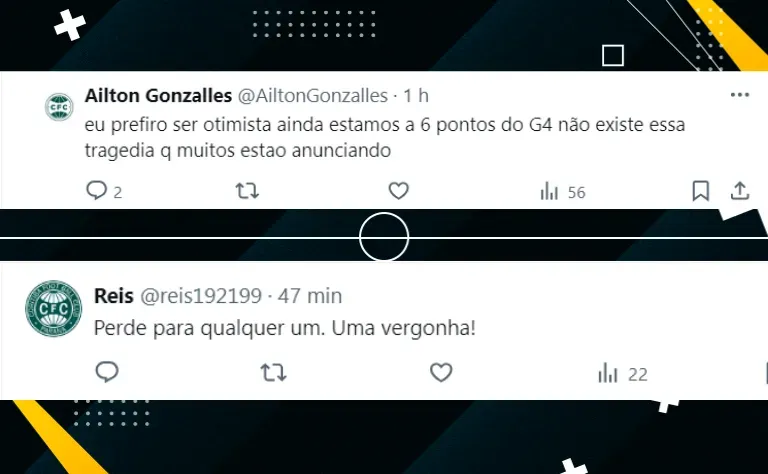Open more options menu on Ailton's tweet
The height and width of the screenshot is (474, 768).
pos(740,95)
